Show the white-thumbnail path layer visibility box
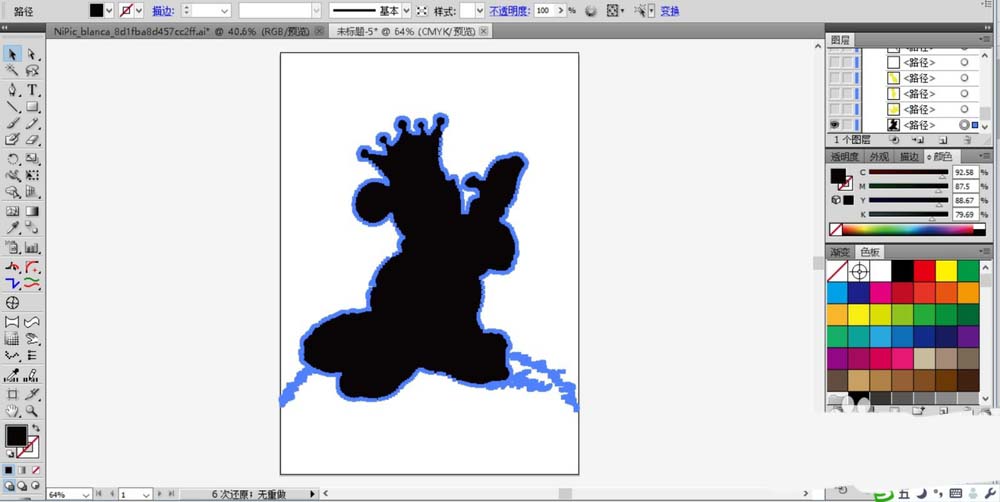This screenshot has height=502, width=1000. point(834,63)
